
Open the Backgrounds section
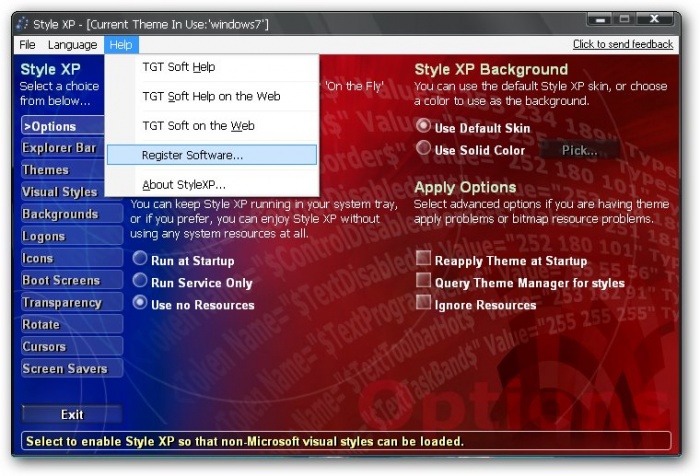coord(72,214)
